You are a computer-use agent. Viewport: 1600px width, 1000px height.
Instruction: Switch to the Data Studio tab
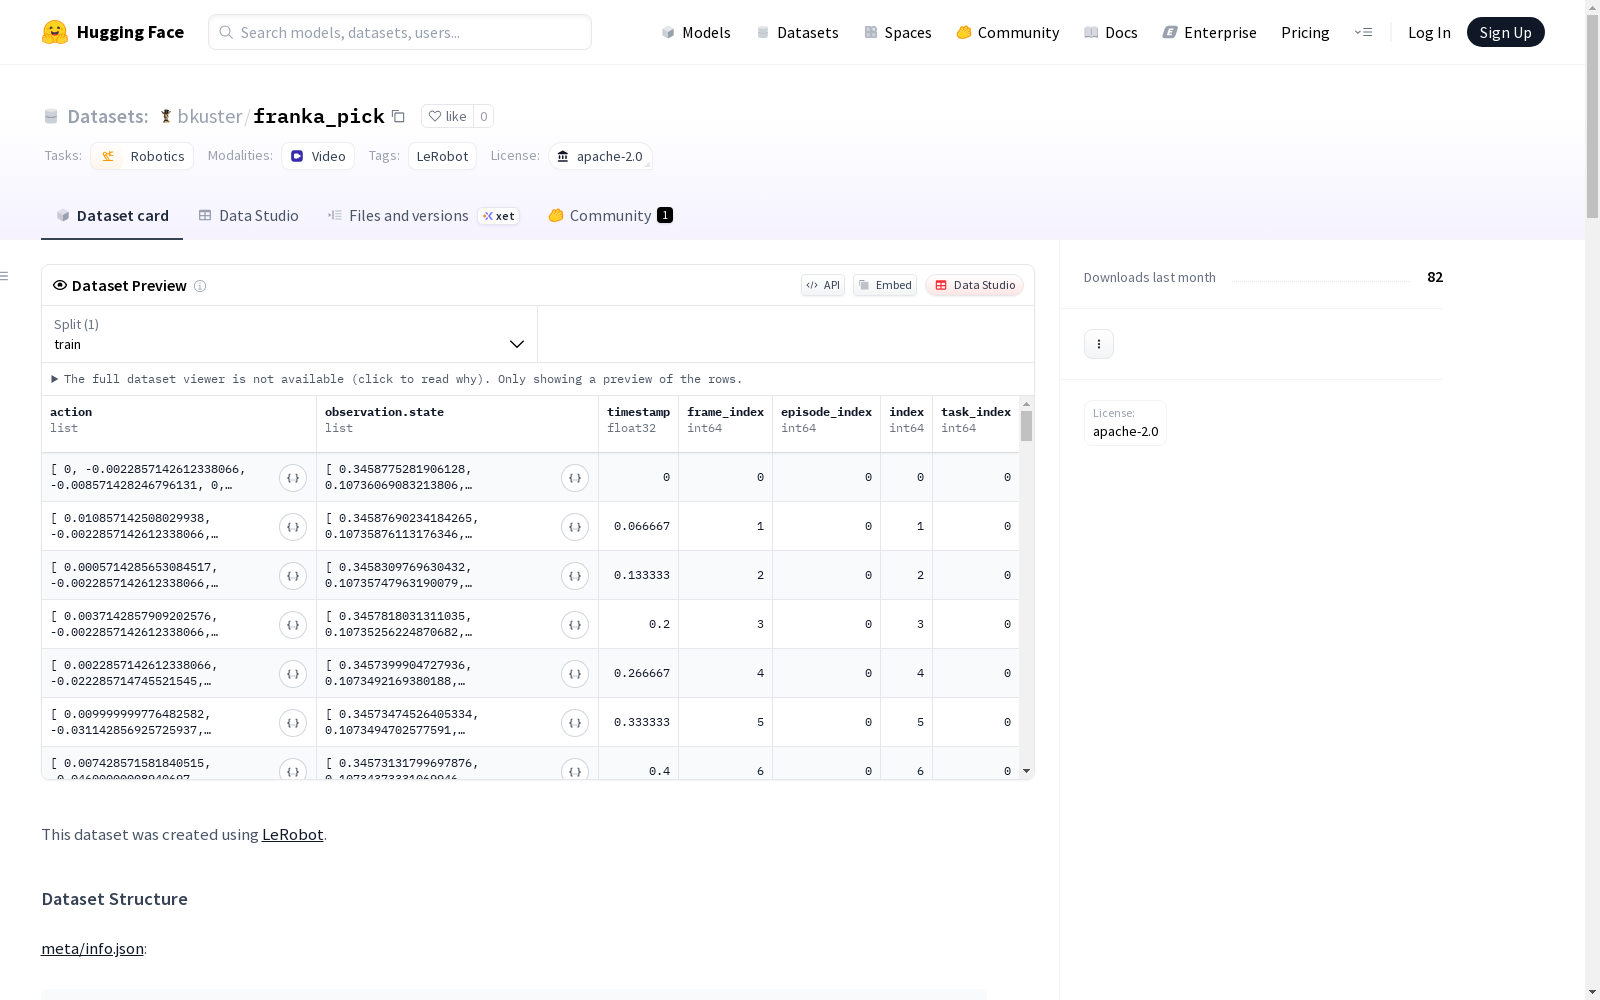coord(249,216)
